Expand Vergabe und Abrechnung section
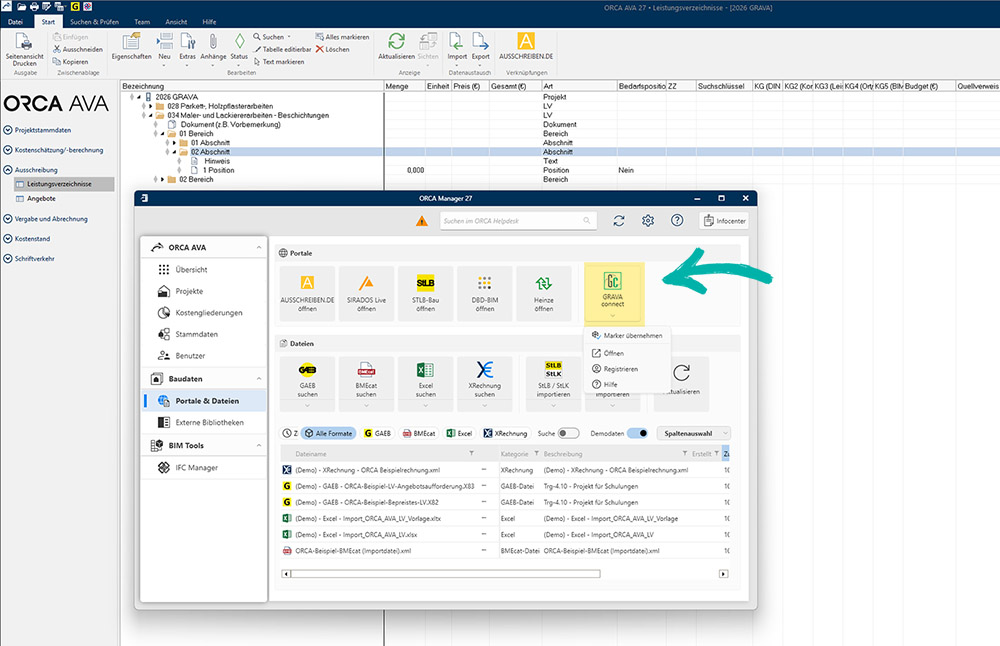 pos(8,219)
